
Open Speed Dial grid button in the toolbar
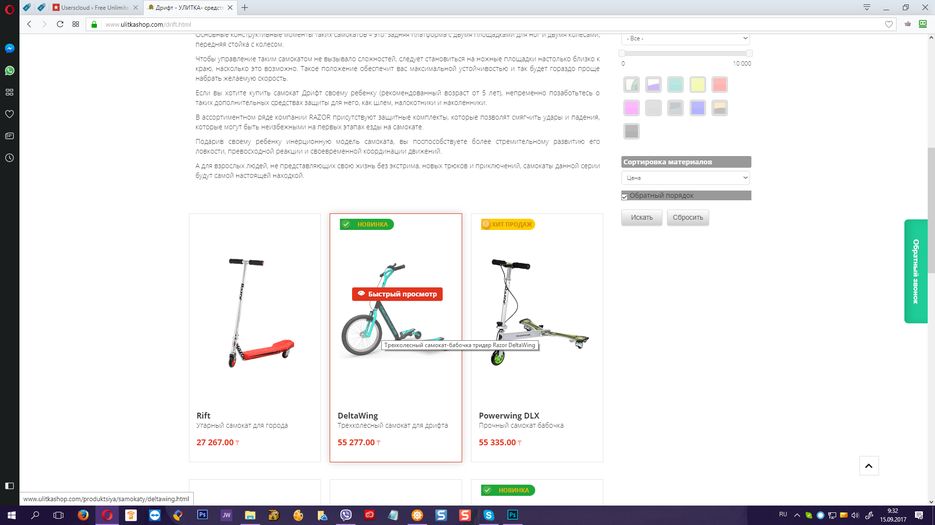[x=76, y=24]
